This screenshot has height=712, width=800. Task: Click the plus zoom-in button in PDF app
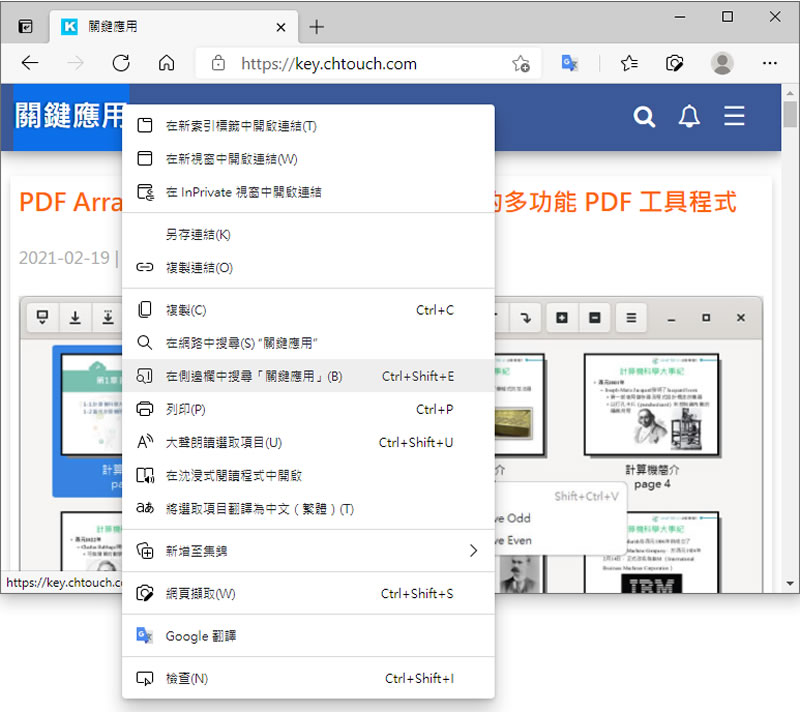point(562,318)
